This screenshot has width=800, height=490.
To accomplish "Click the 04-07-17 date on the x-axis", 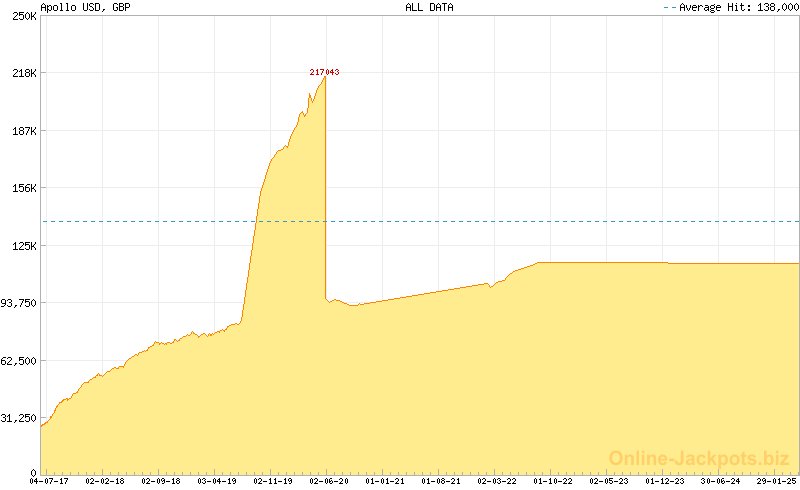I will [x=49, y=481].
